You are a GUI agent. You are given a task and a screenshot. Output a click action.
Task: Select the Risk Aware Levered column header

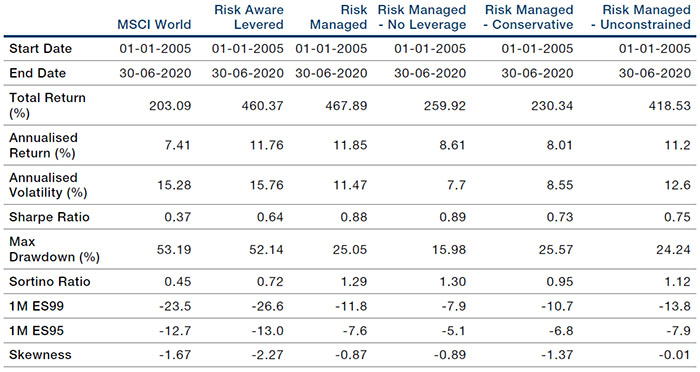[249, 17]
